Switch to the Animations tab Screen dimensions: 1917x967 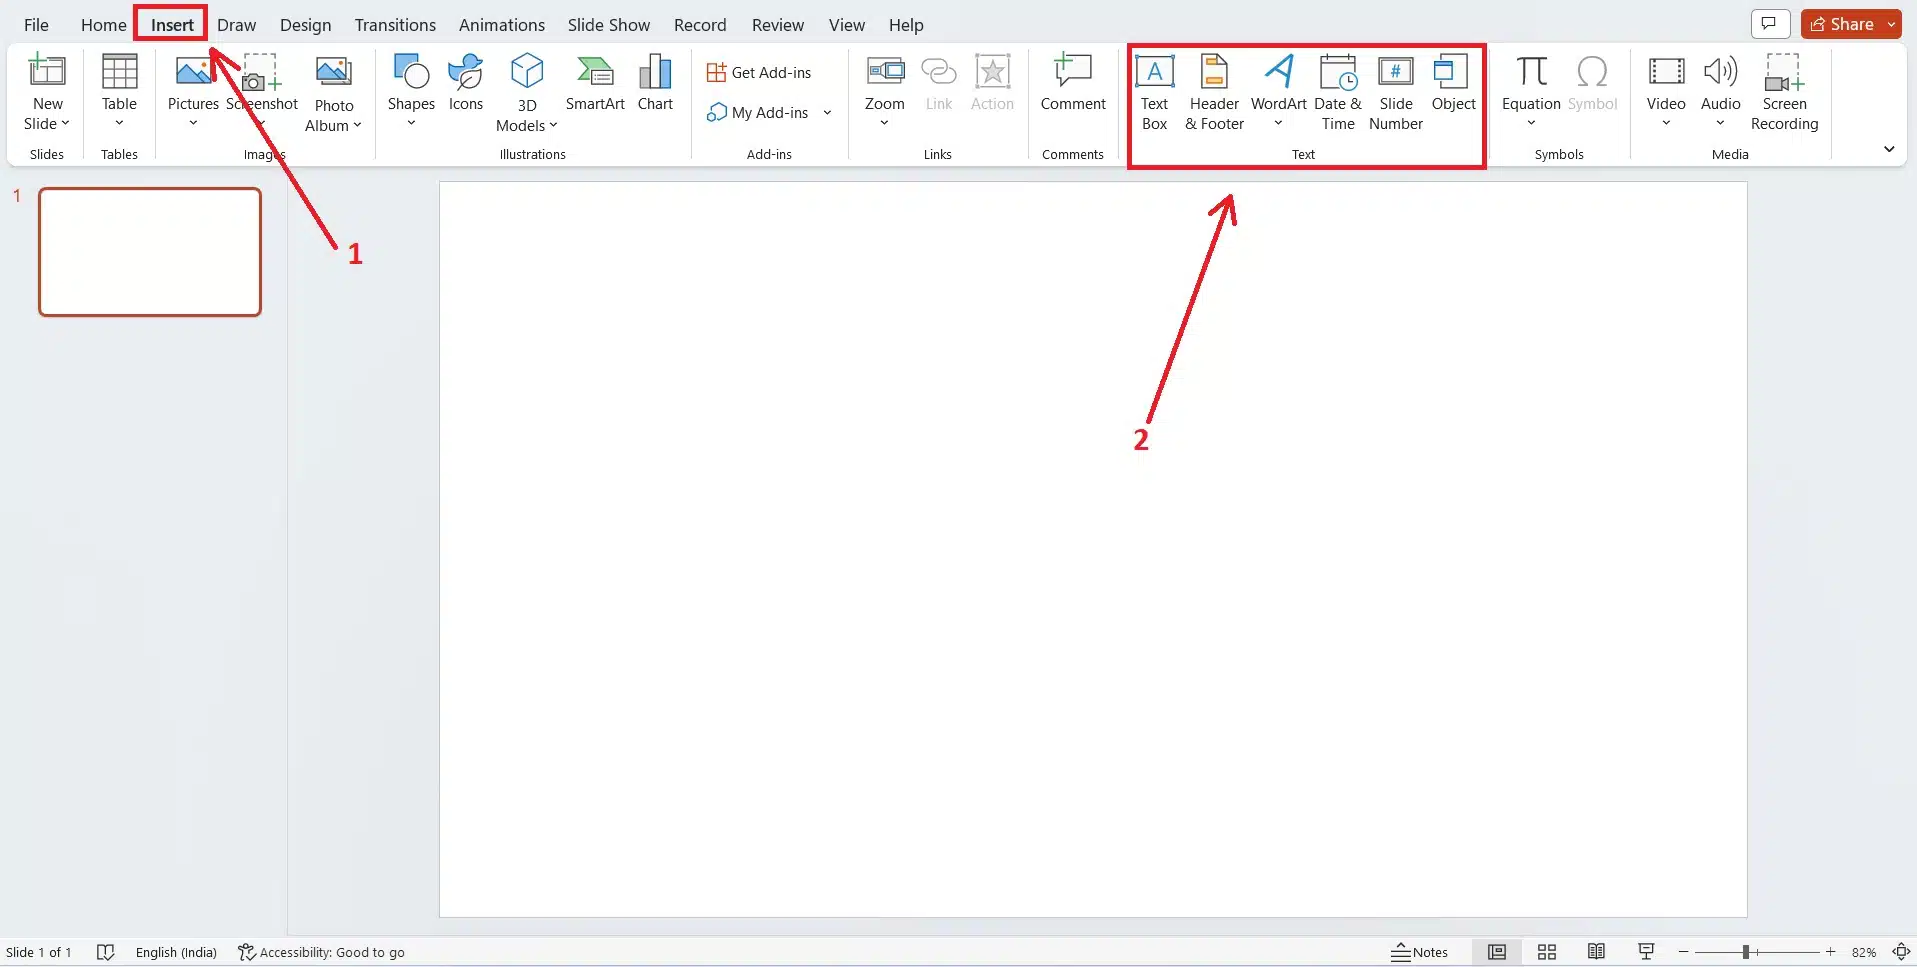502,24
